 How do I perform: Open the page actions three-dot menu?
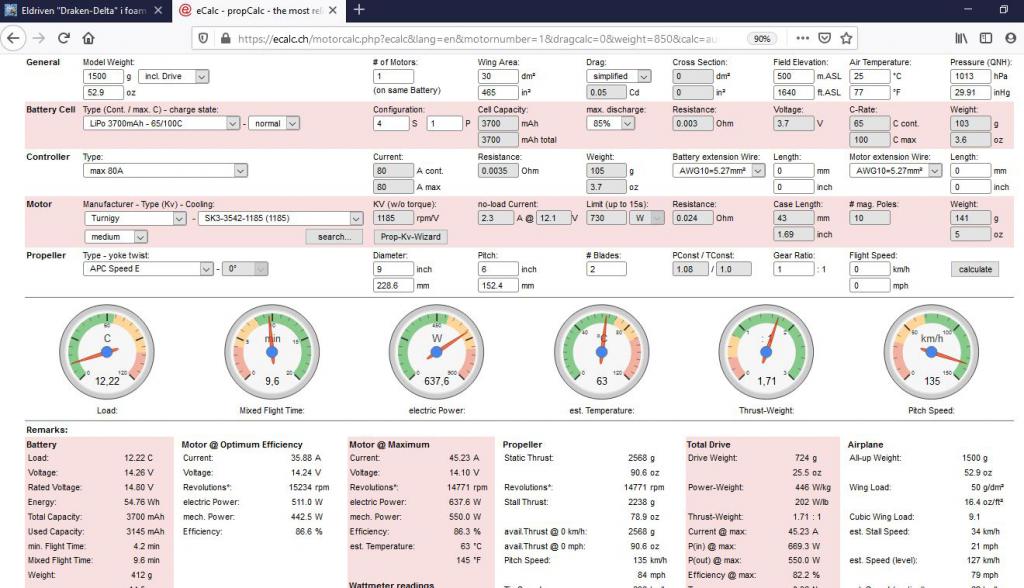click(x=798, y=38)
